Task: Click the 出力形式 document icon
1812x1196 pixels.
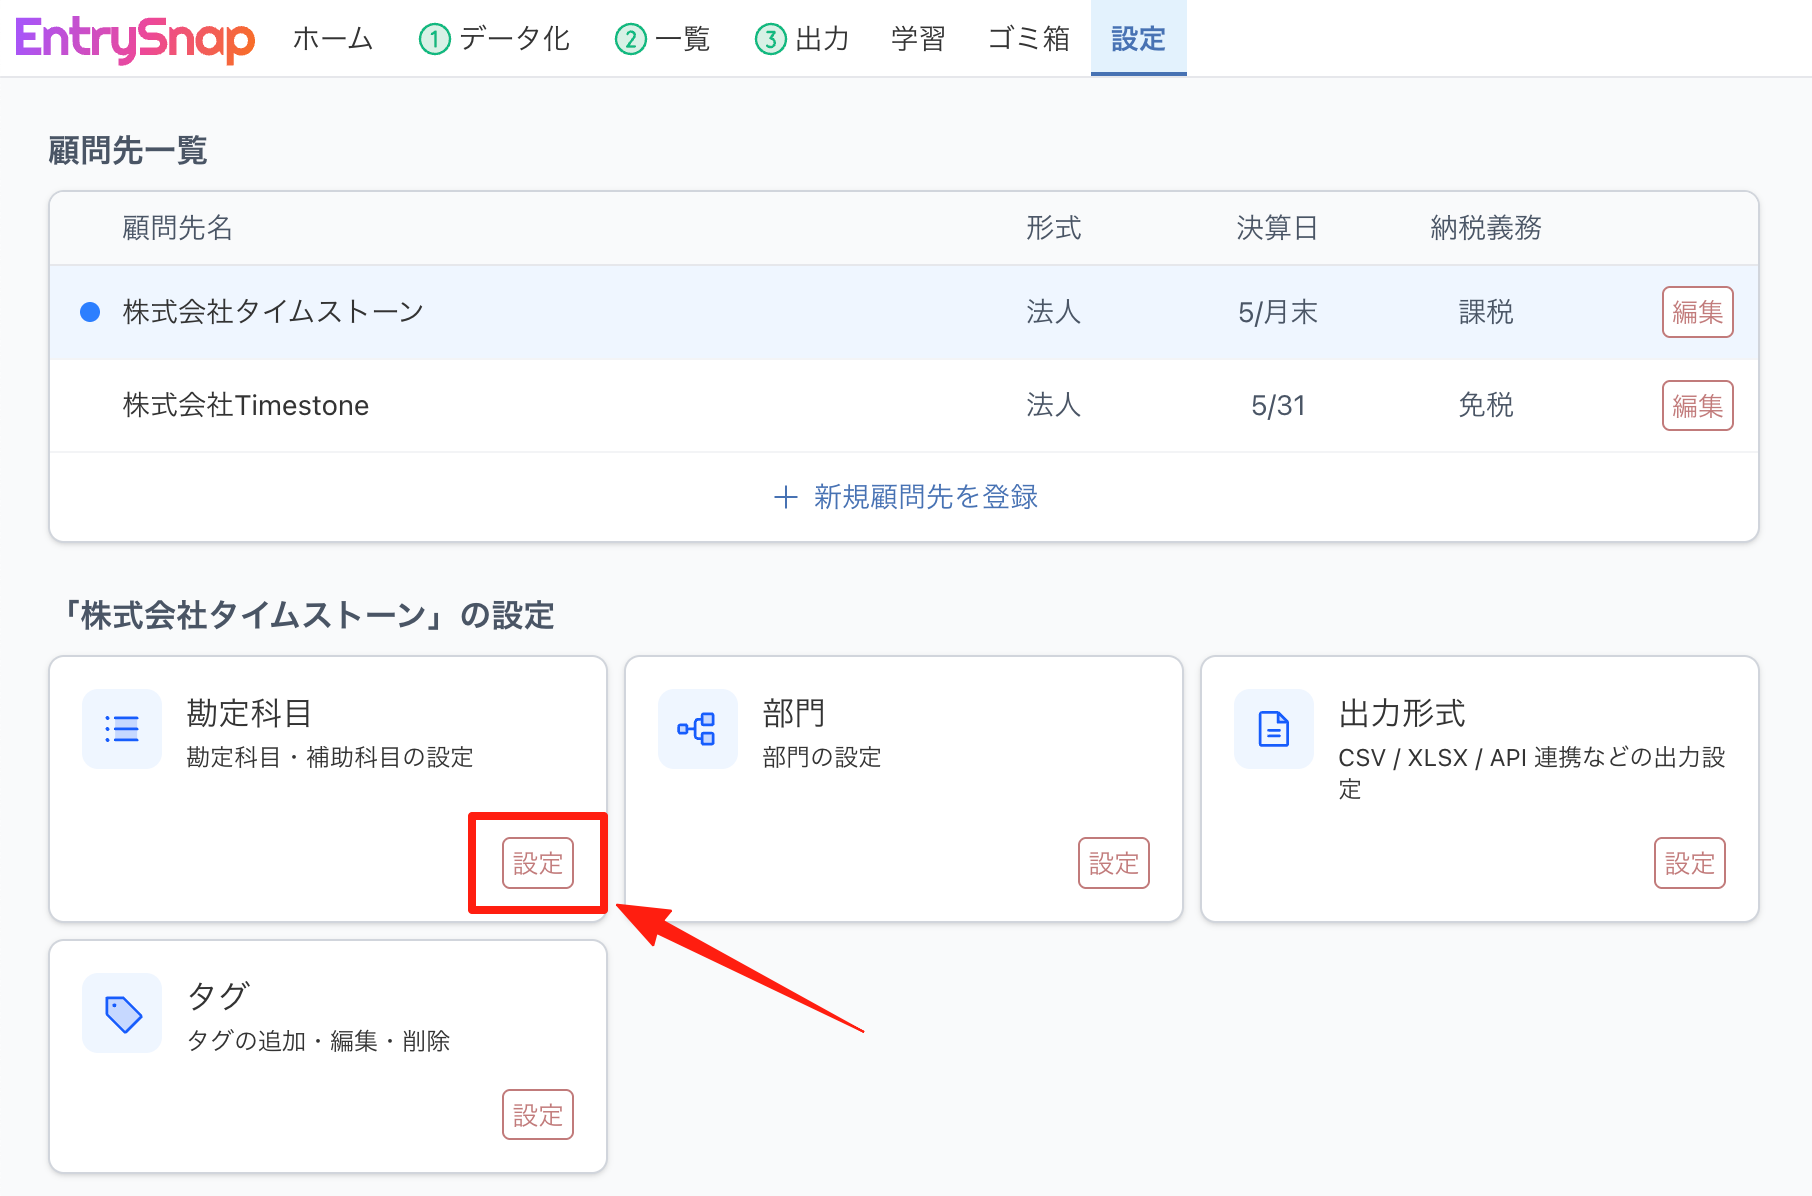Action: point(1274,729)
